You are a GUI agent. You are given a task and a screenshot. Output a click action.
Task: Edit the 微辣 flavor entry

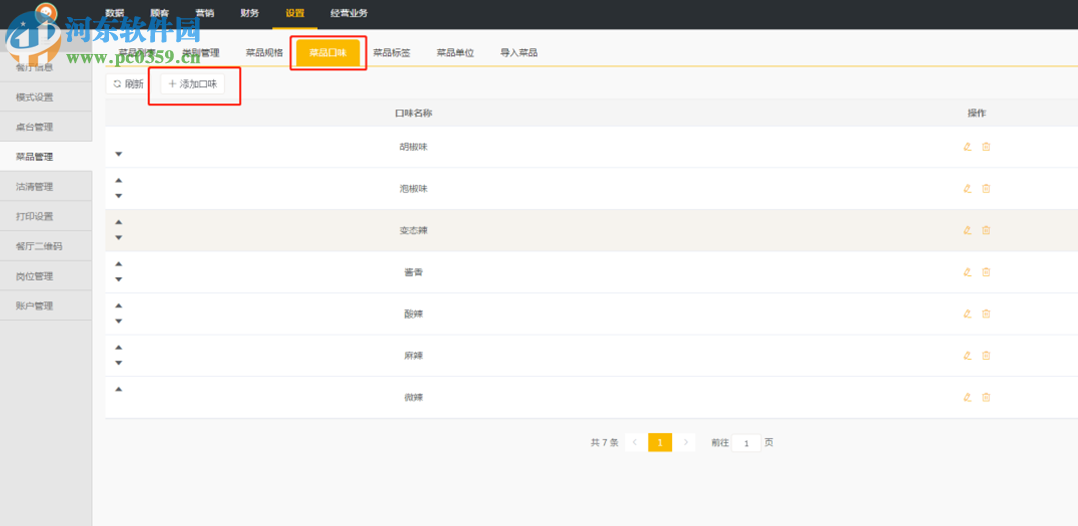pos(967,397)
